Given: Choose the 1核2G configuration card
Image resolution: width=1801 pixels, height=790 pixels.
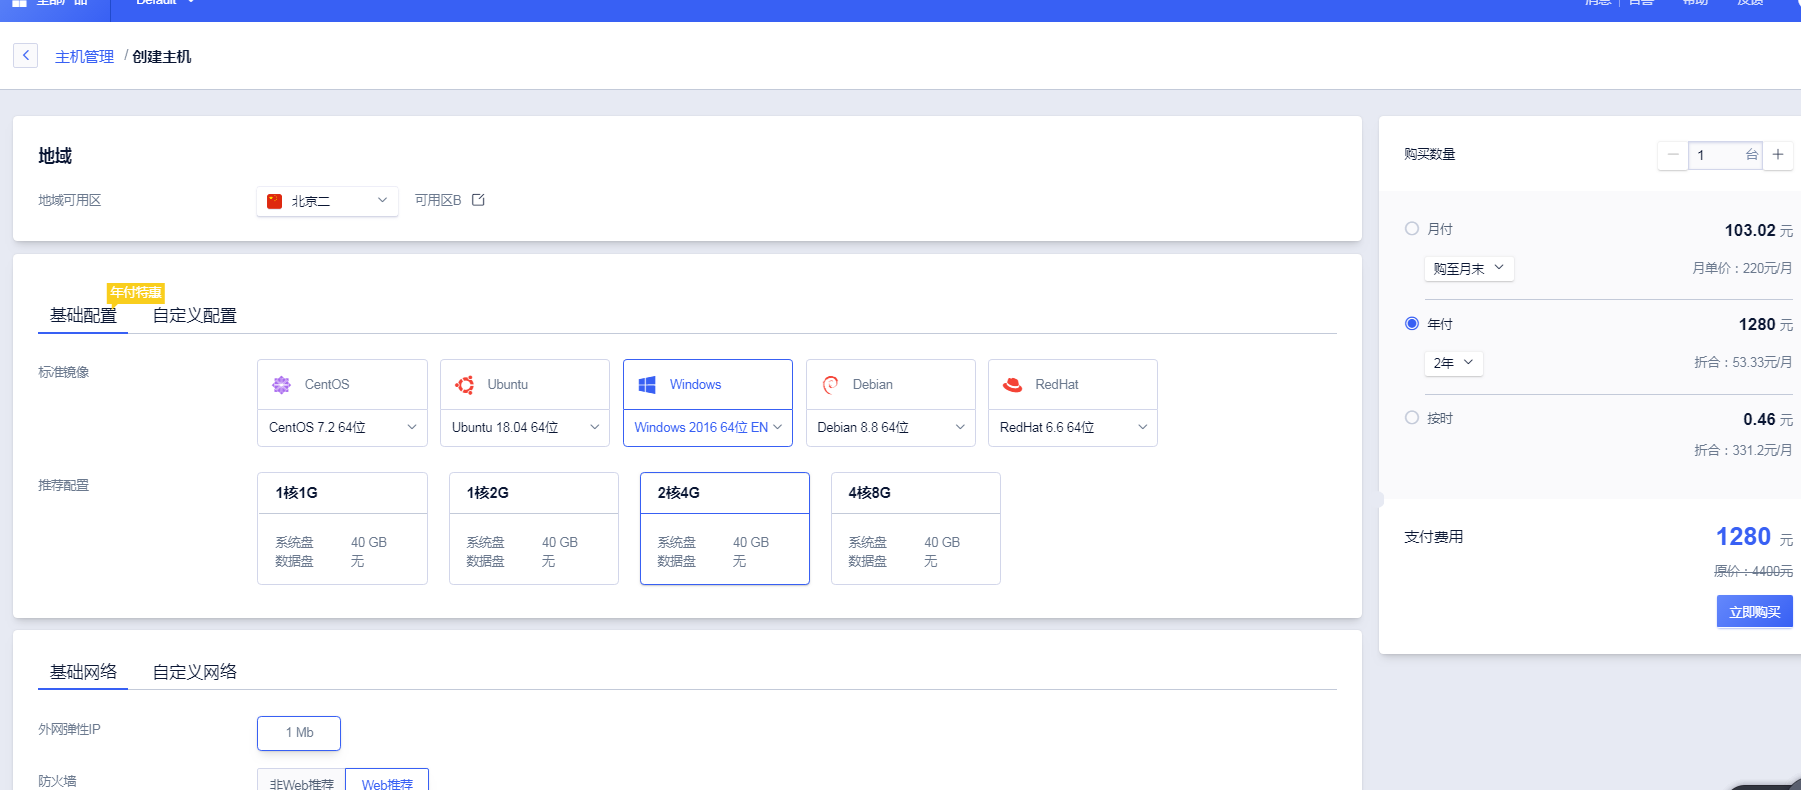Looking at the screenshot, I should point(534,529).
